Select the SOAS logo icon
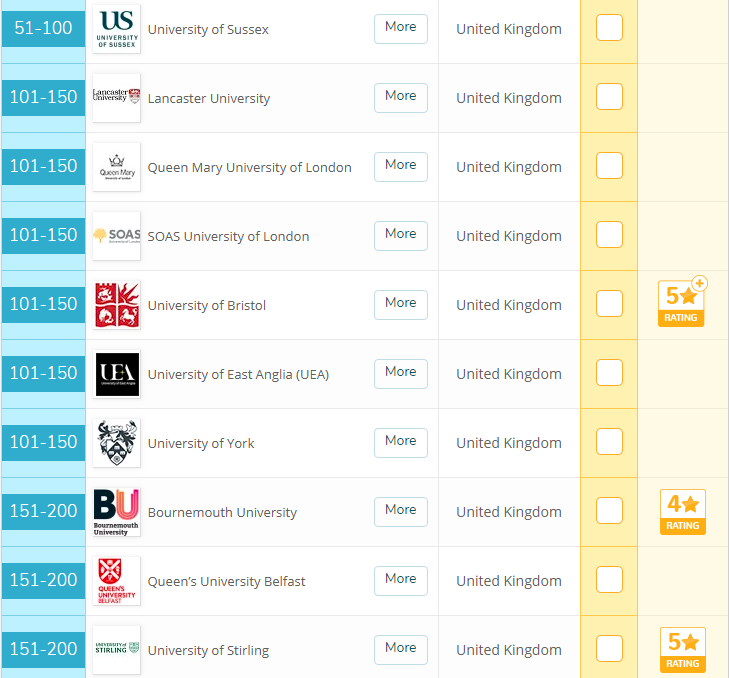Viewport: 729px width, 678px height. pyautogui.click(x=116, y=236)
